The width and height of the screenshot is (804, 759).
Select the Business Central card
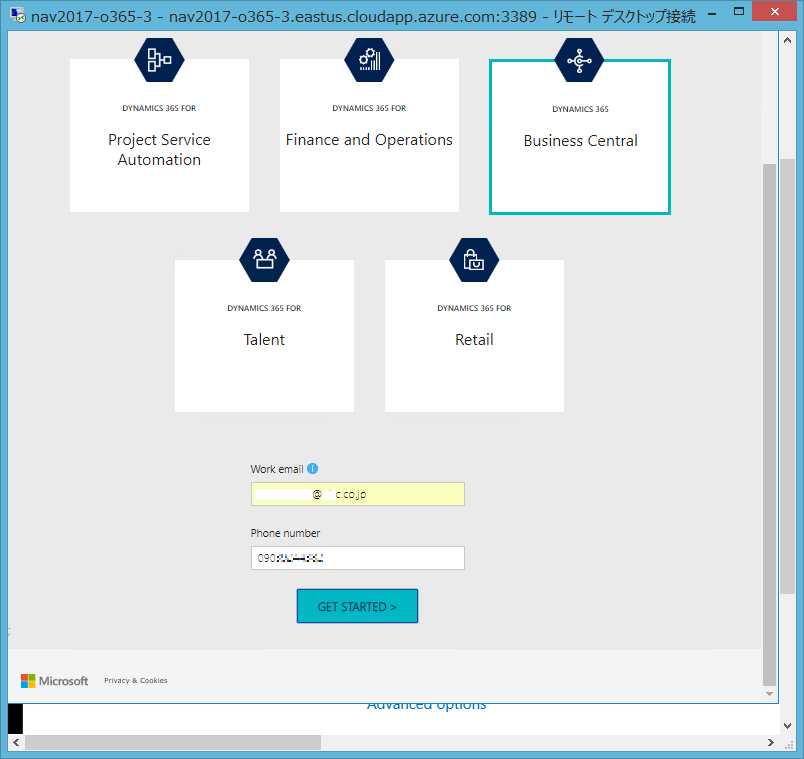point(580,137)
